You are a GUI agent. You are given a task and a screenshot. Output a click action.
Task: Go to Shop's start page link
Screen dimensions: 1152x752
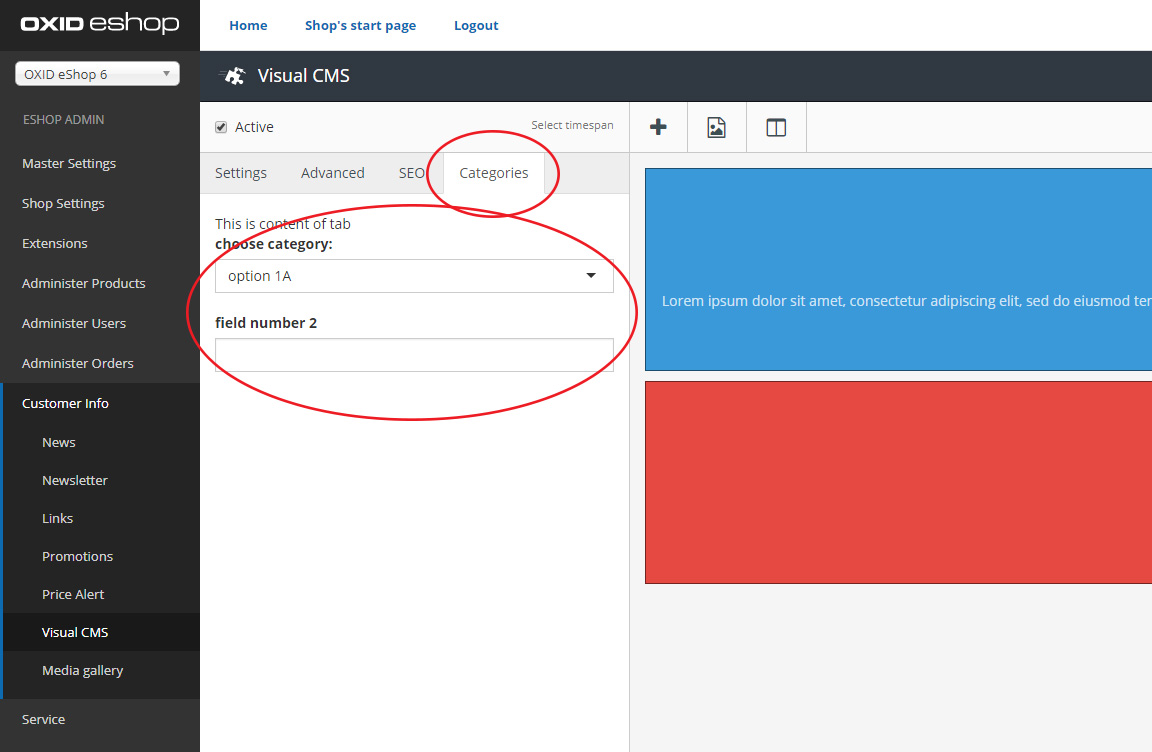(x=360, y=25)
